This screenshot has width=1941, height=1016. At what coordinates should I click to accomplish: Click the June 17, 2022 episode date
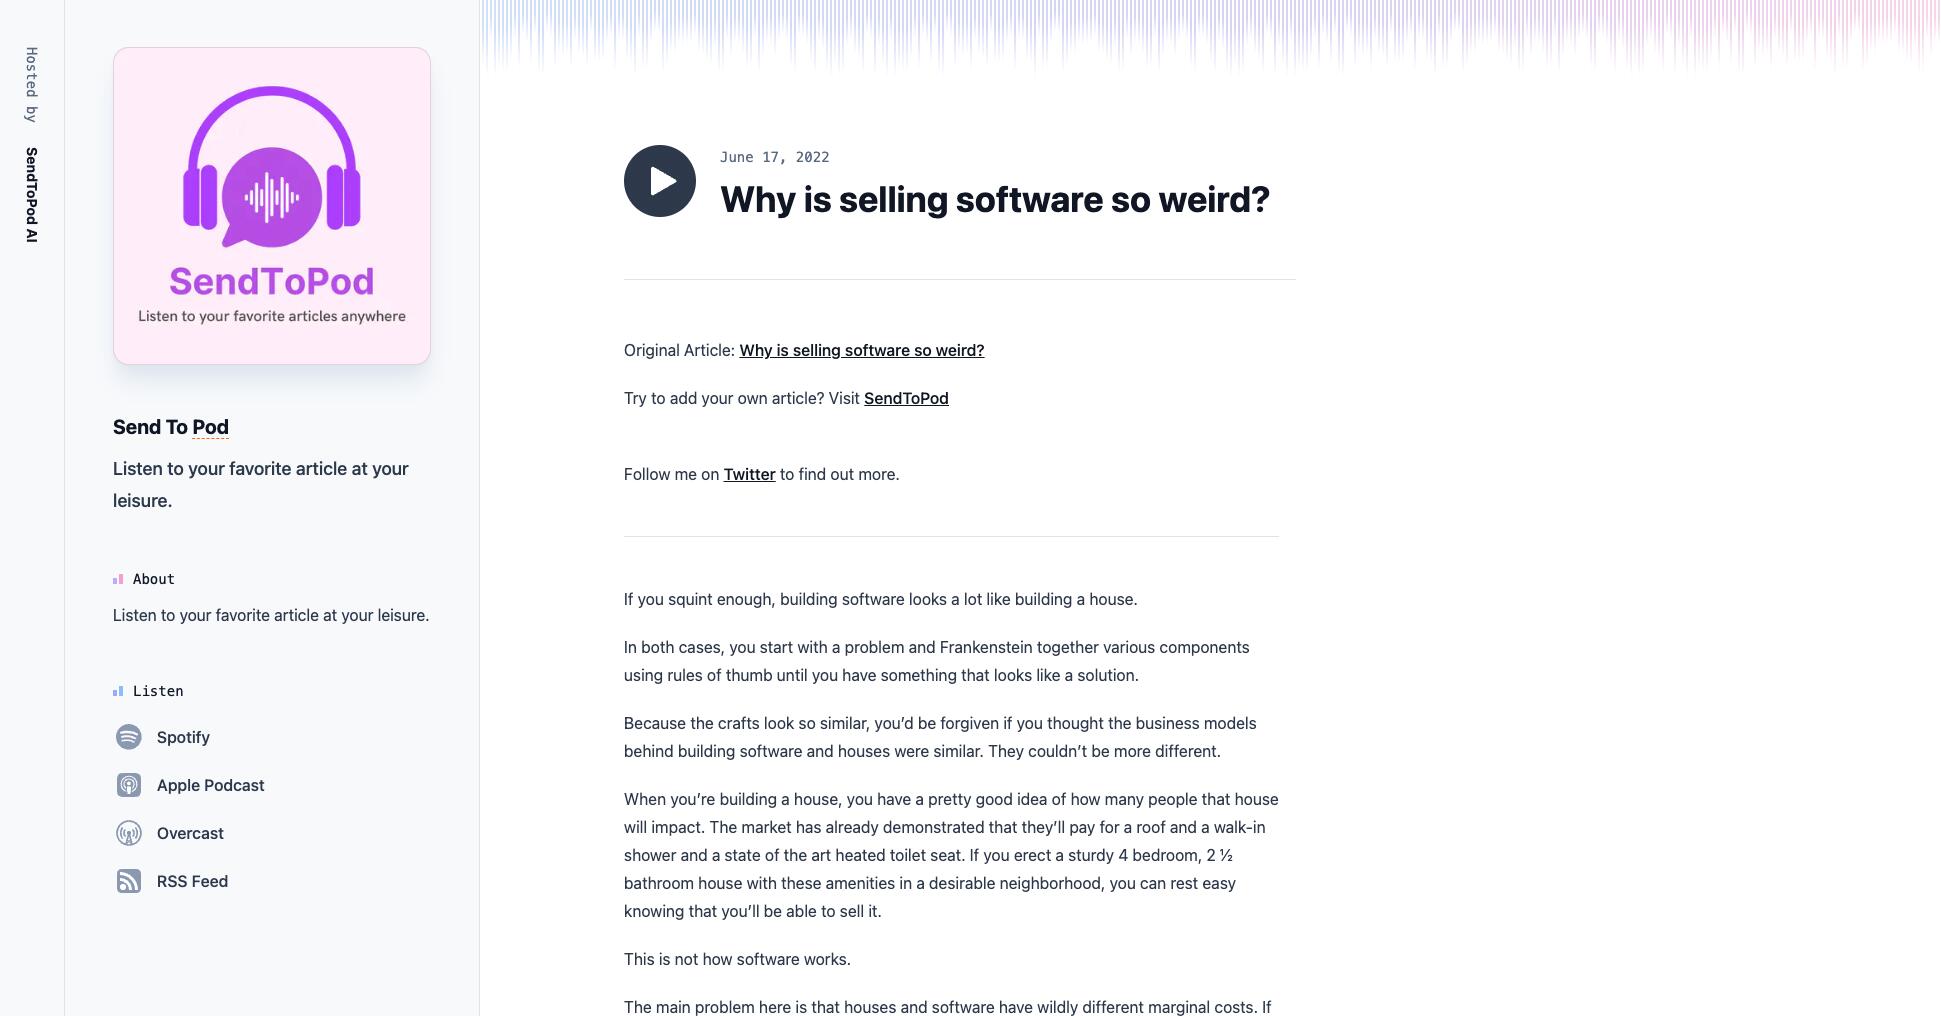coord(774,157)
